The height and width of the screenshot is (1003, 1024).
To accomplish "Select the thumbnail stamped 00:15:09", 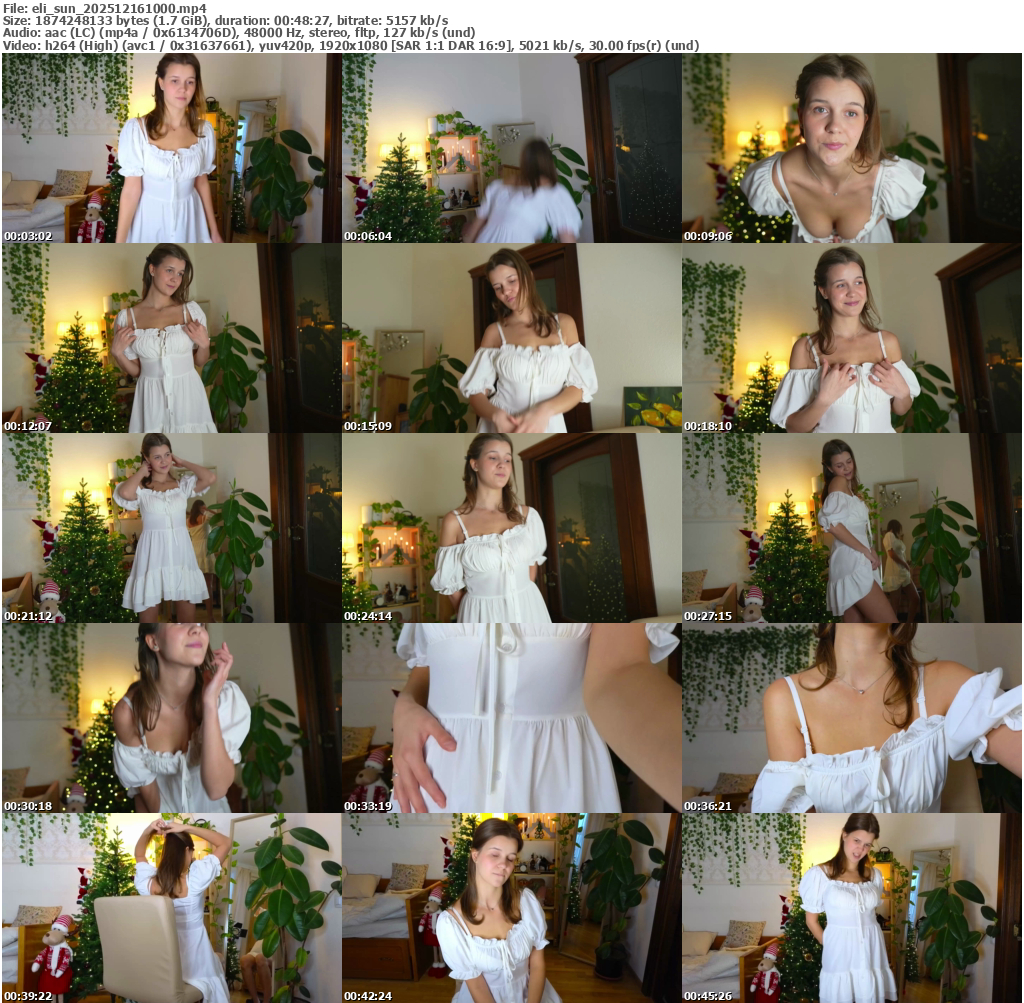I will [511, 338].
